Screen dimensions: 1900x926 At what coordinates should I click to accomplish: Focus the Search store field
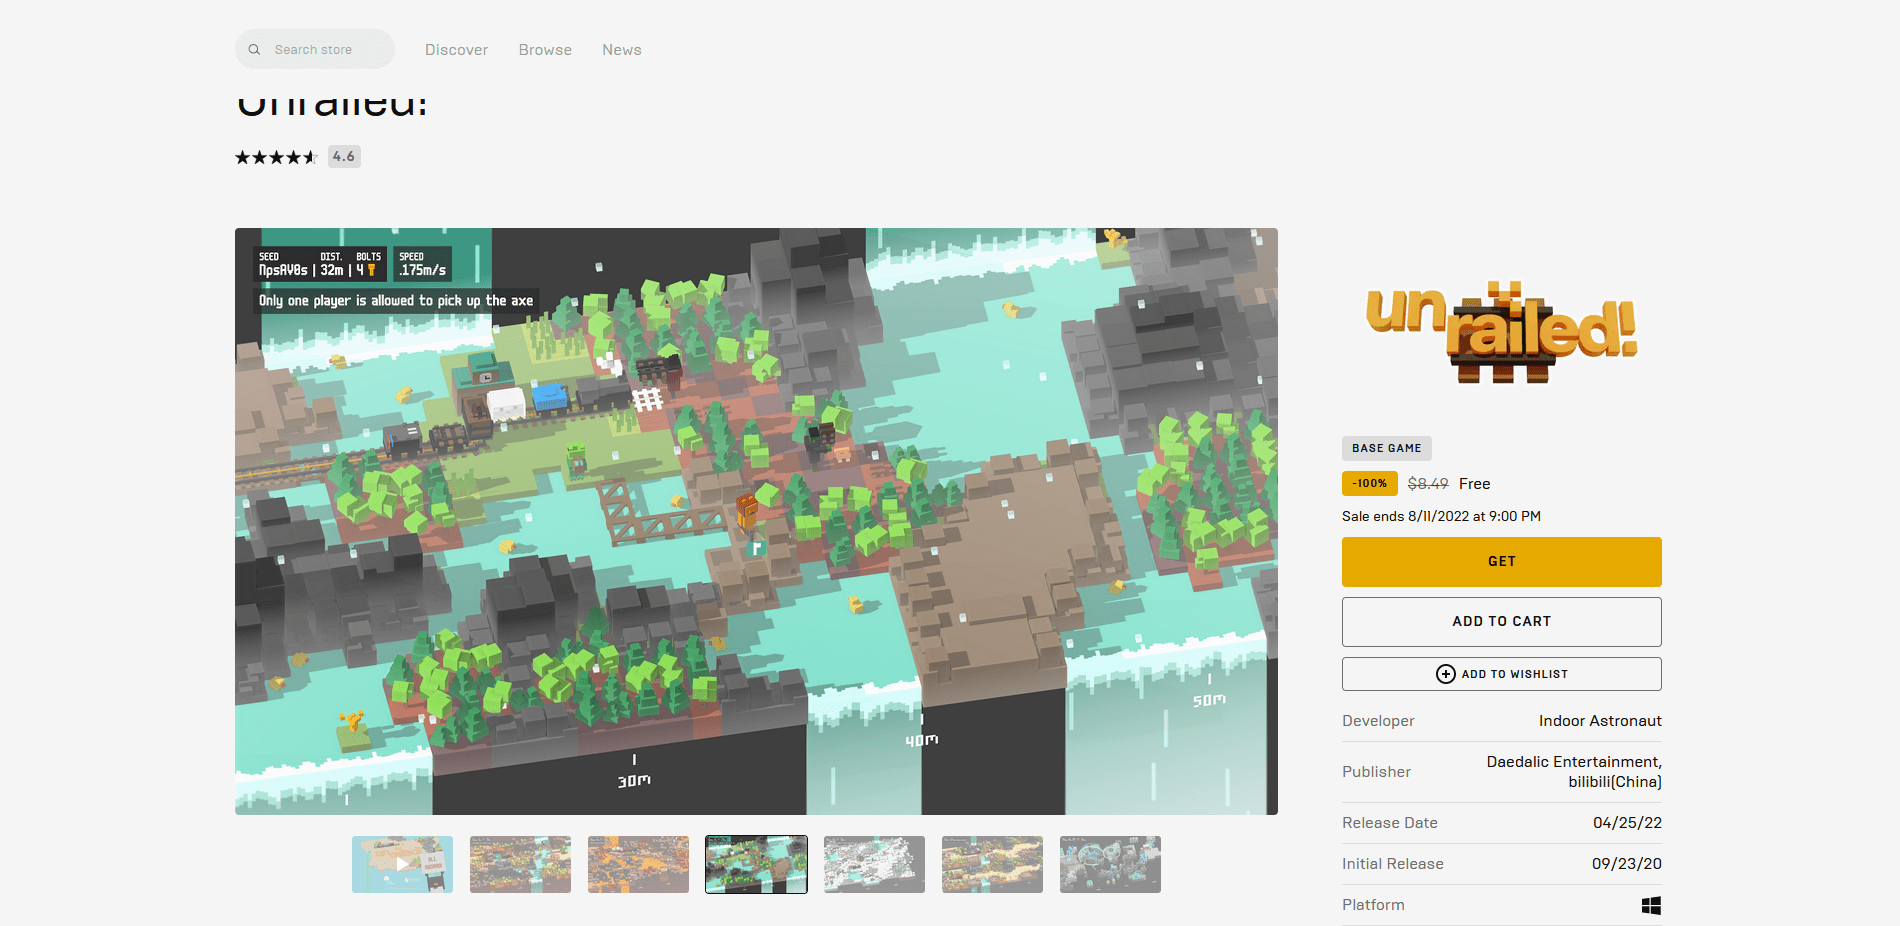[315, 49]
